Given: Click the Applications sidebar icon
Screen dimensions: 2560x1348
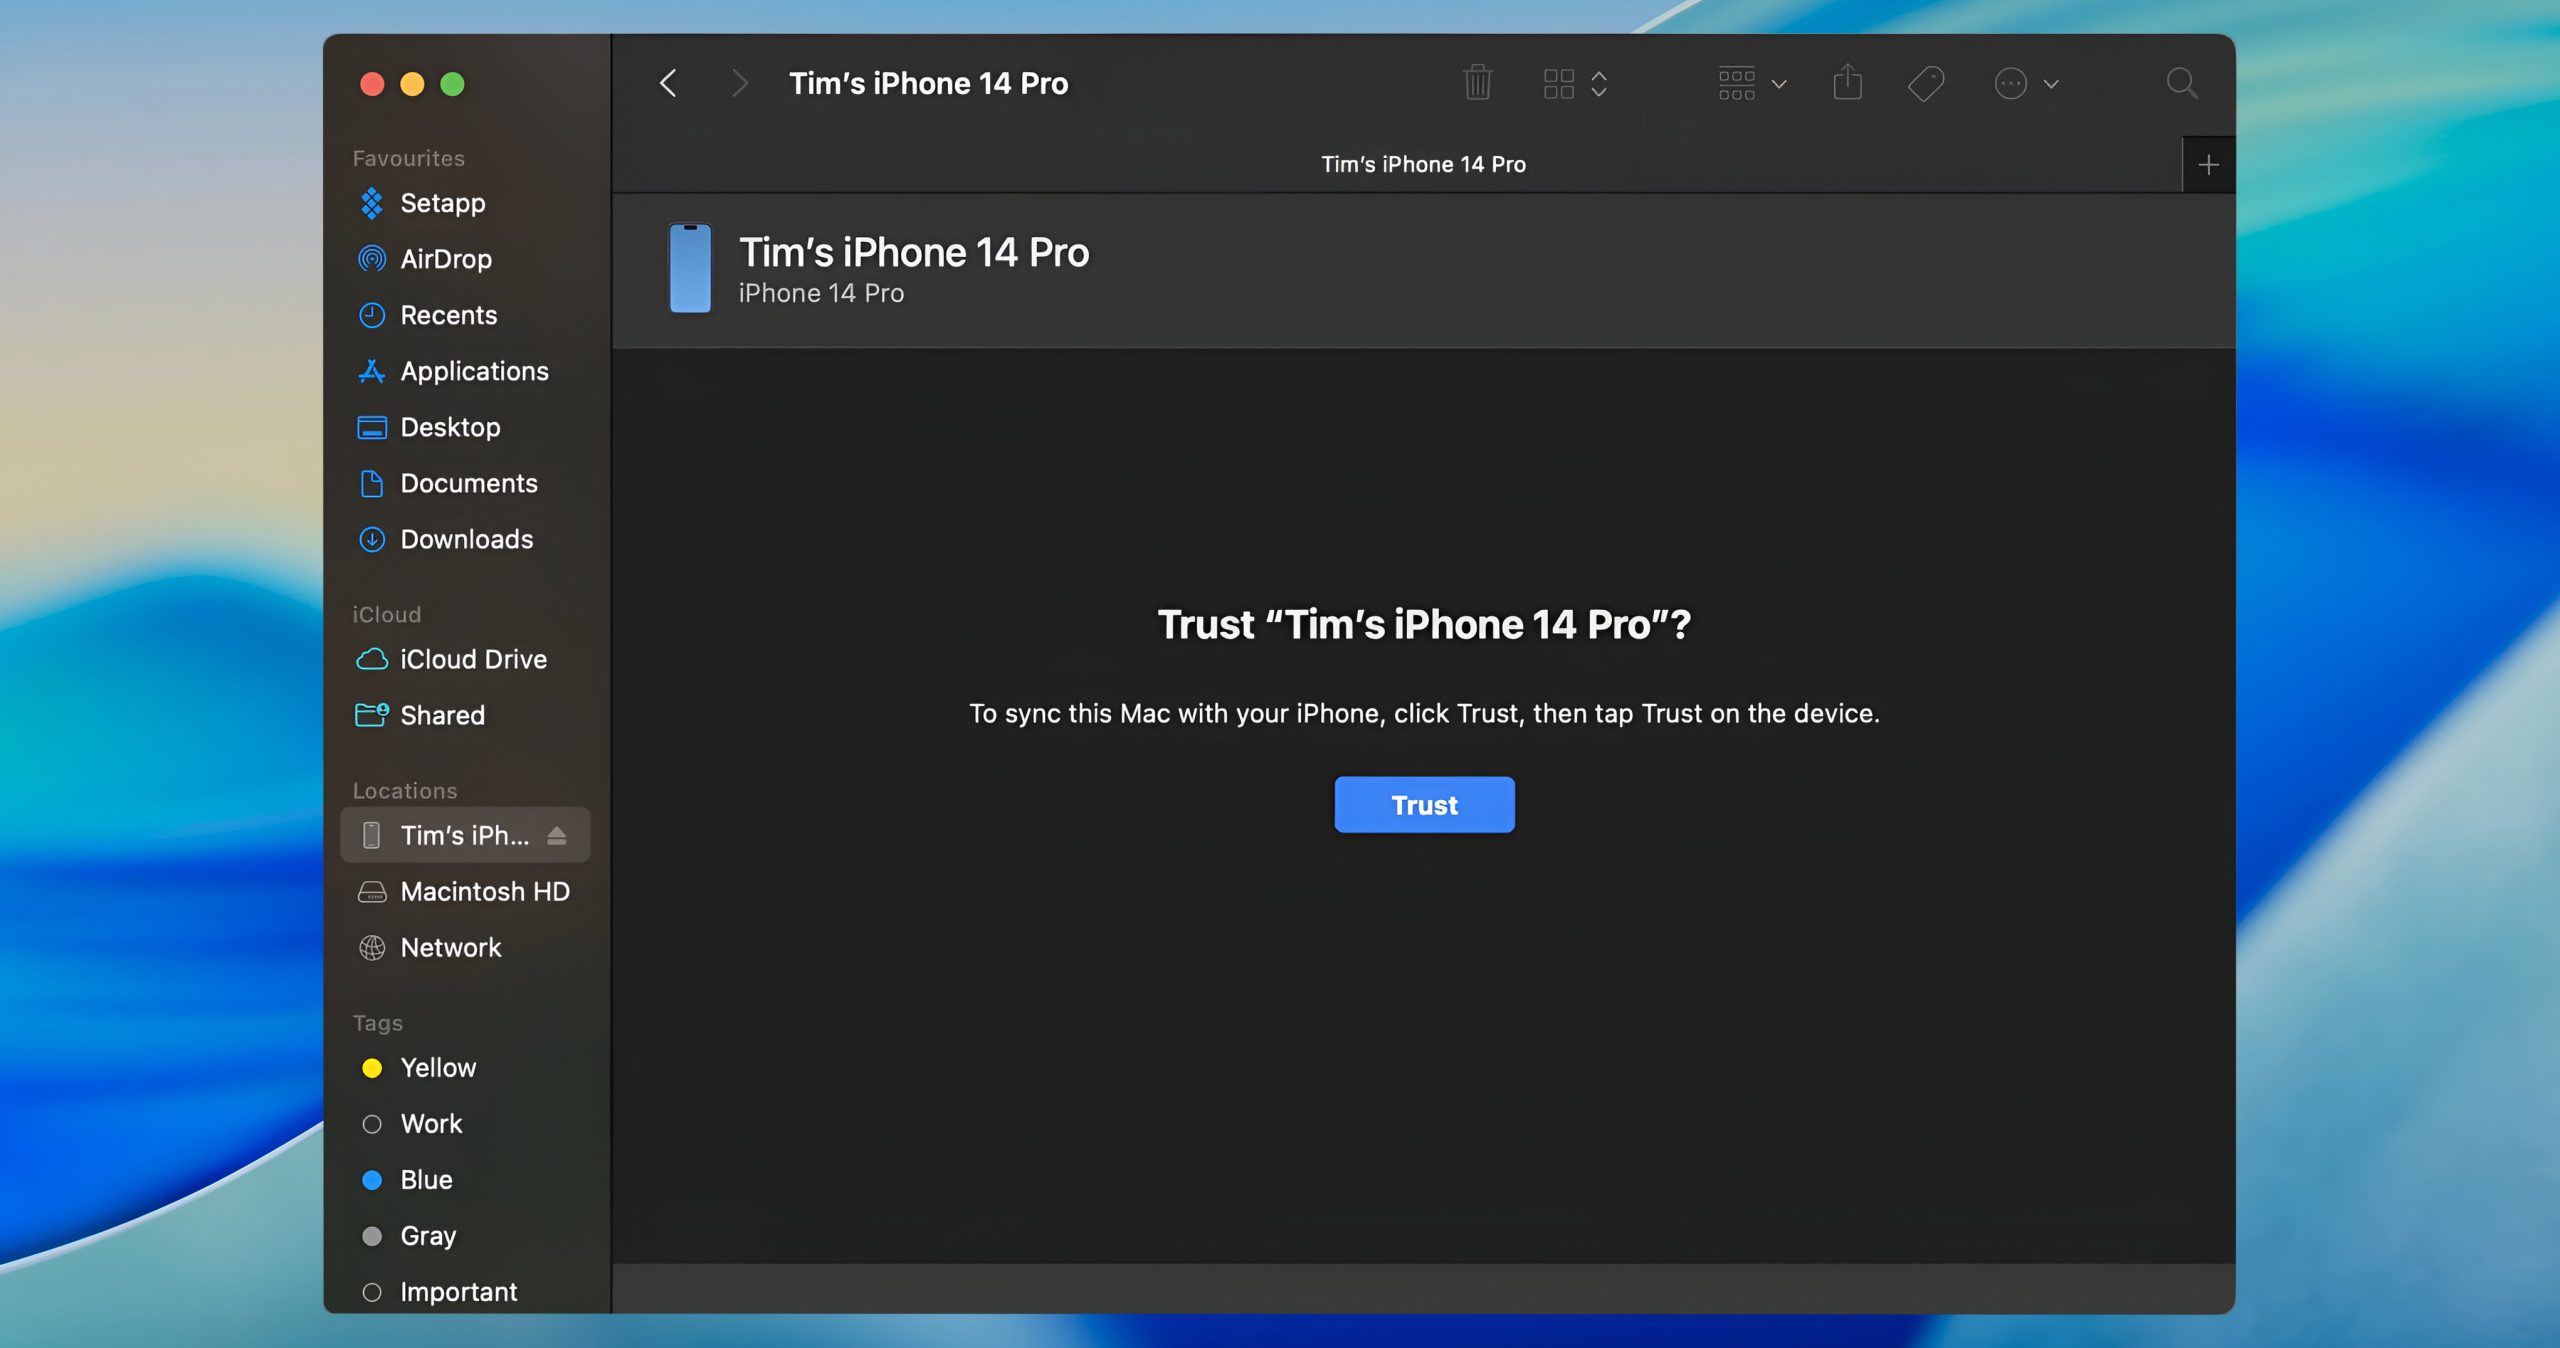Looking at the screenshot, I should tap(372, 371).
